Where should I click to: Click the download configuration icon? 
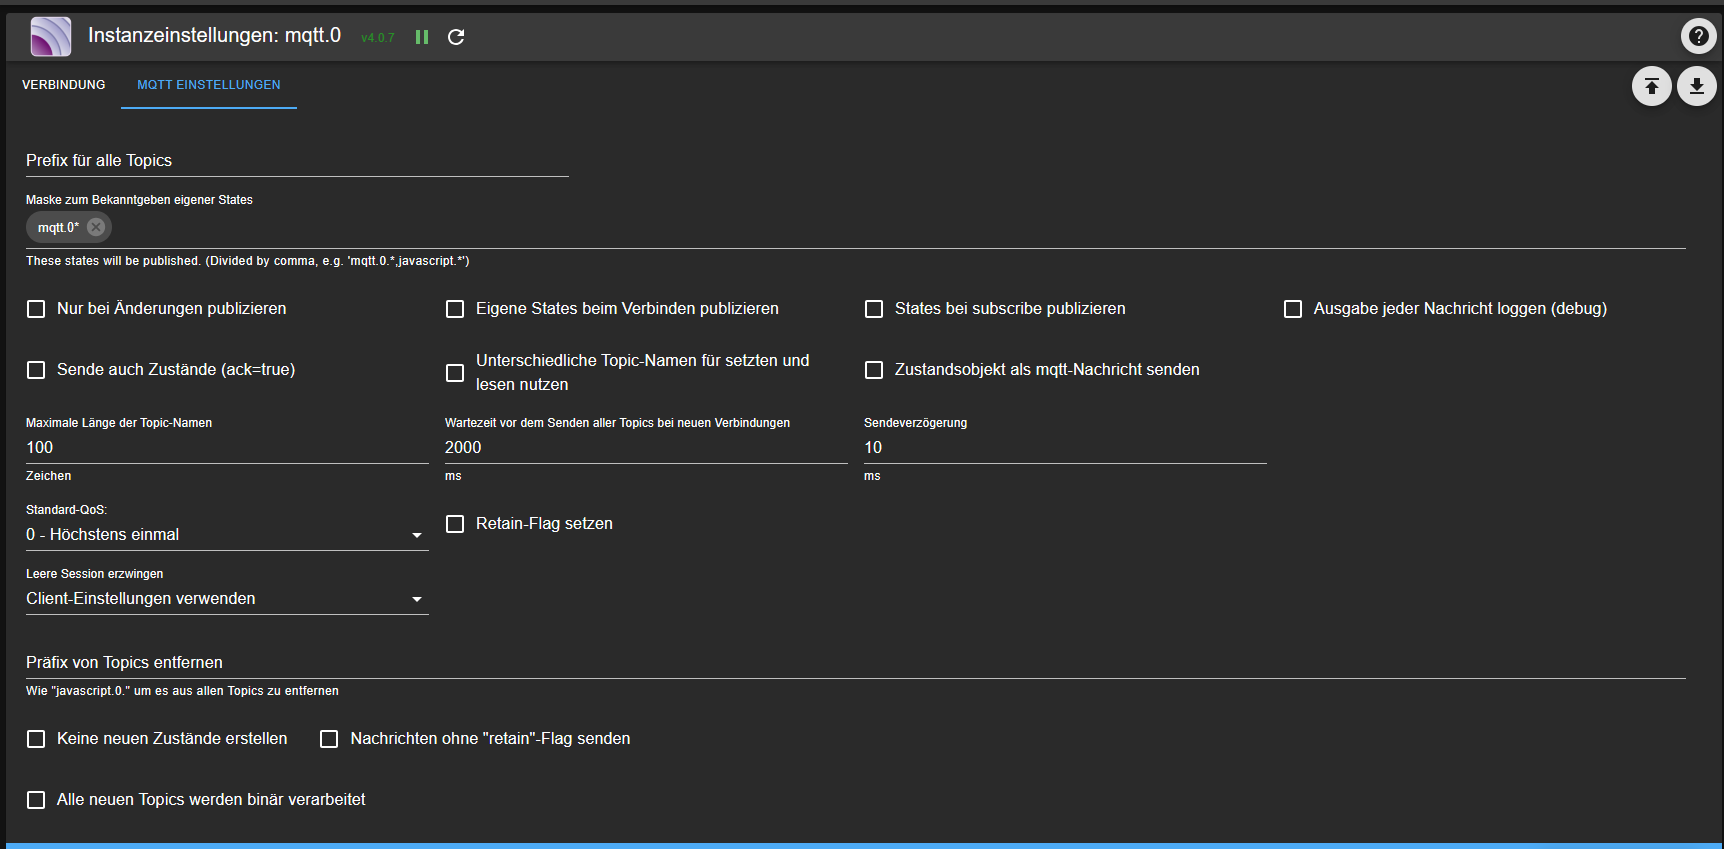1697,86
